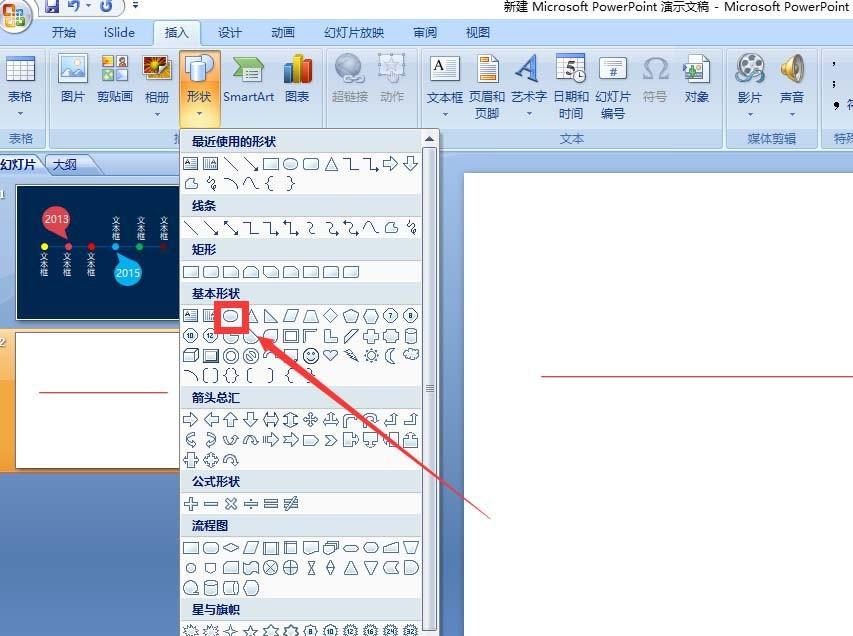853x636 pixels.
Task: Add an Action (动作) to the slide
Action: click(391, 80)
